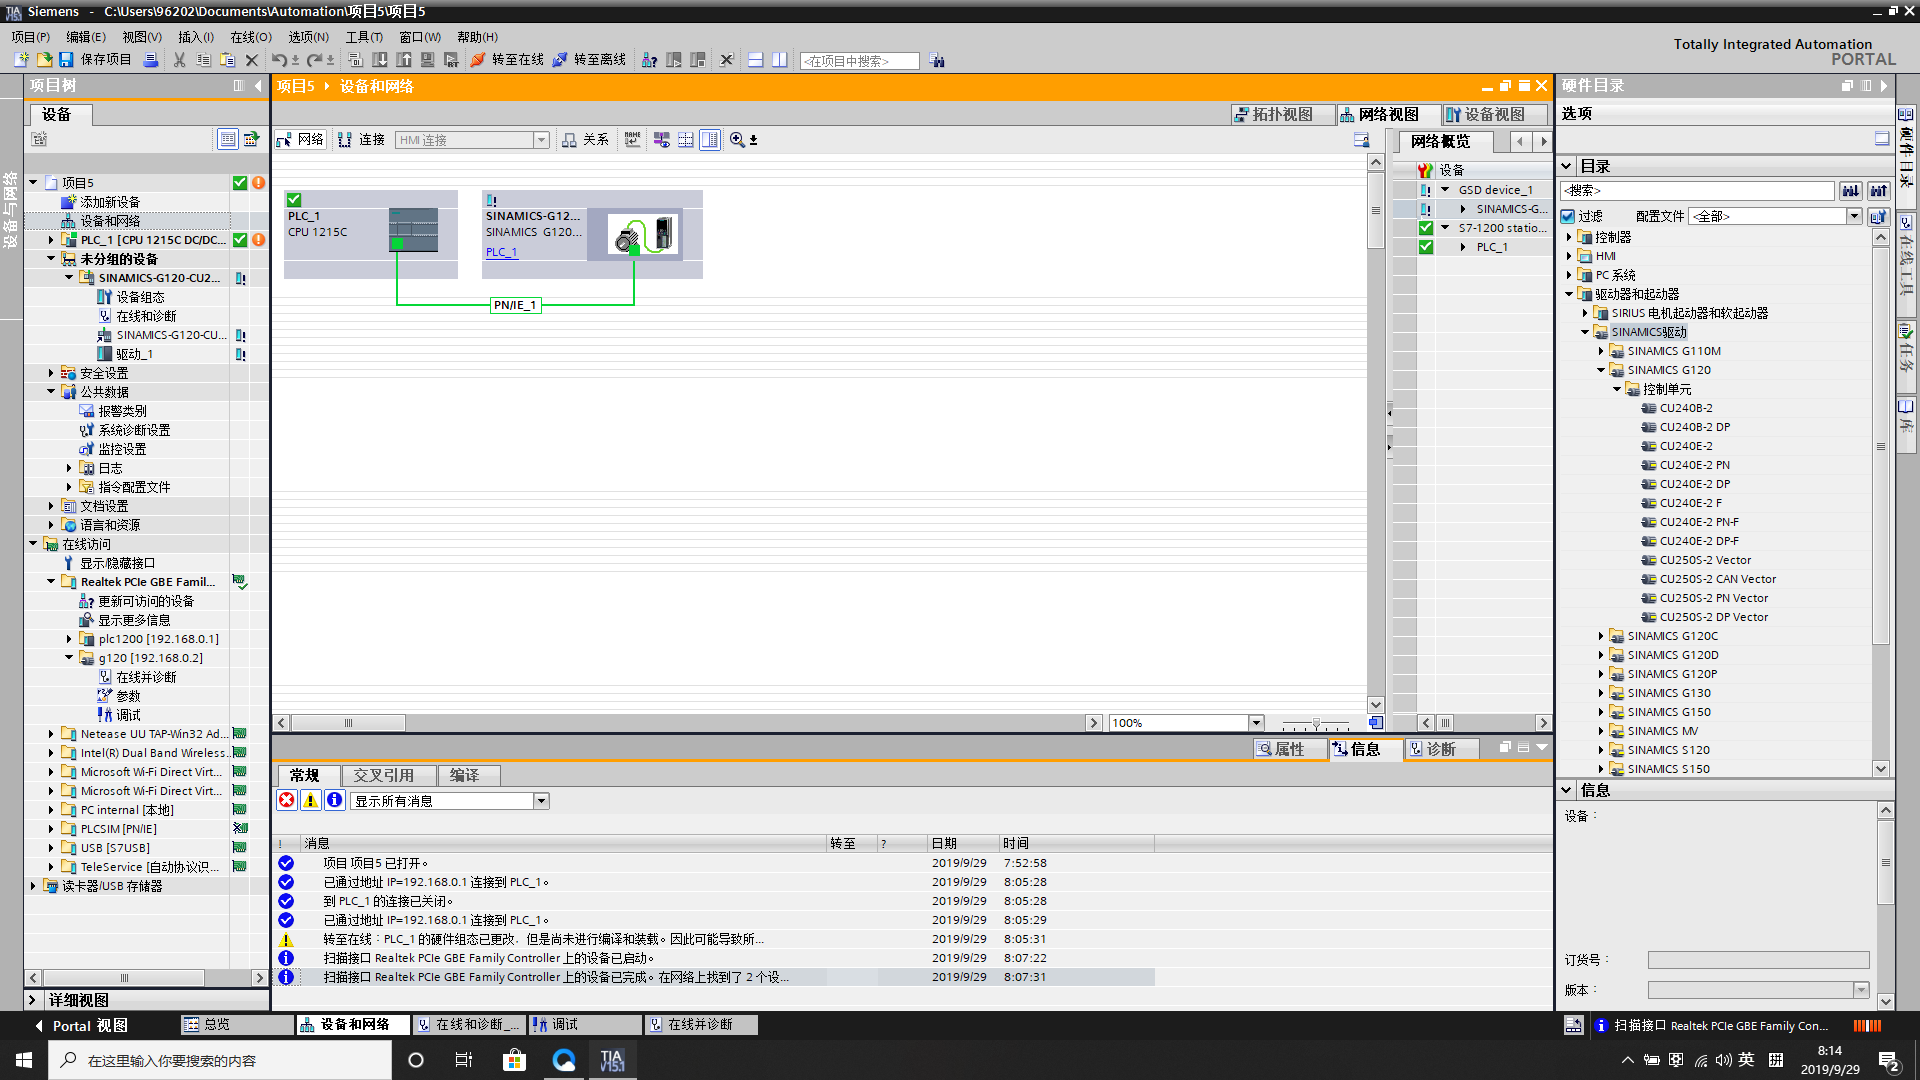This screenshot has height=1080, width=1920.
Task: Click the Accessible devices icon in toolbar
Action: [649, 60]
